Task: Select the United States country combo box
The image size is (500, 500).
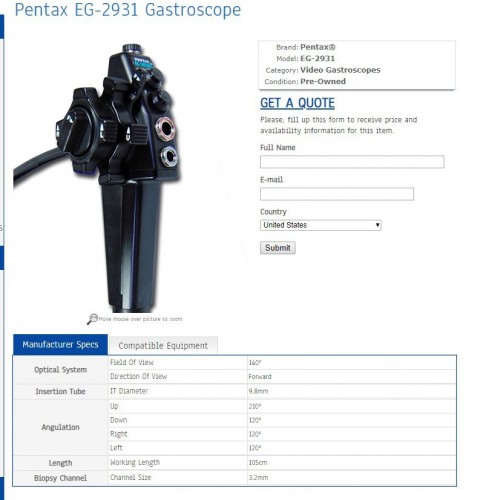Action: [321, 225]
